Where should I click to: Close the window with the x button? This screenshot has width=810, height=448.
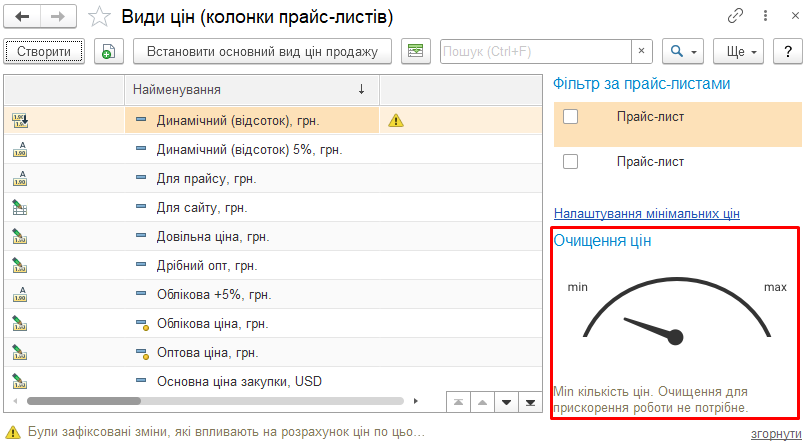click(796, 16)
